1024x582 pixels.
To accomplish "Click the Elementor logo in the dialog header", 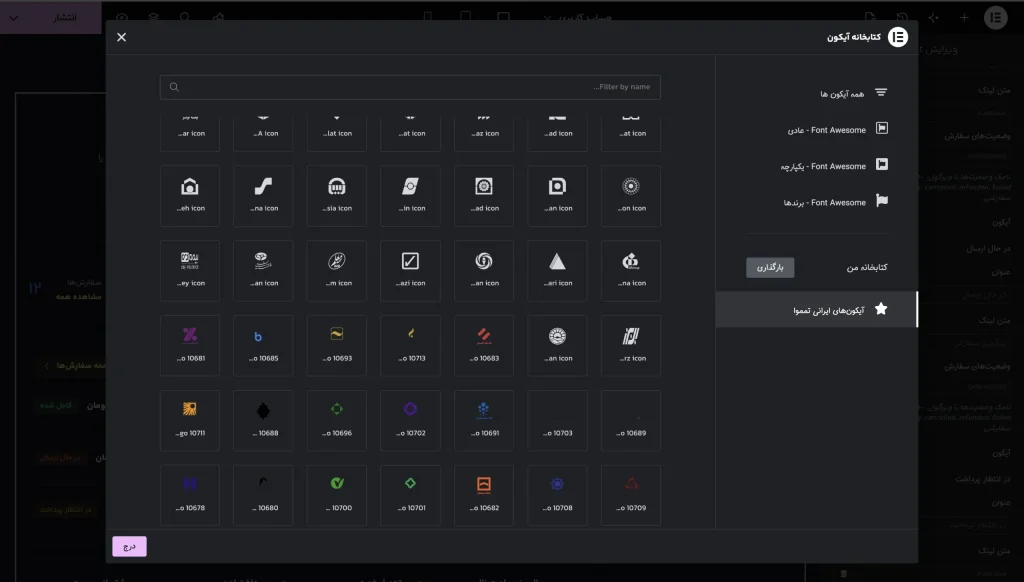I will (897, 37).
